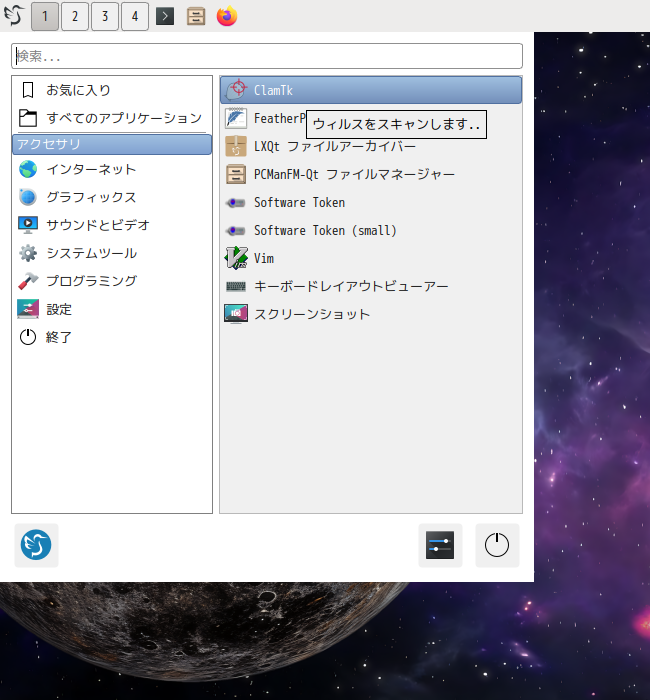
Task: Switch to workspace 2
Action: (75, 17)
